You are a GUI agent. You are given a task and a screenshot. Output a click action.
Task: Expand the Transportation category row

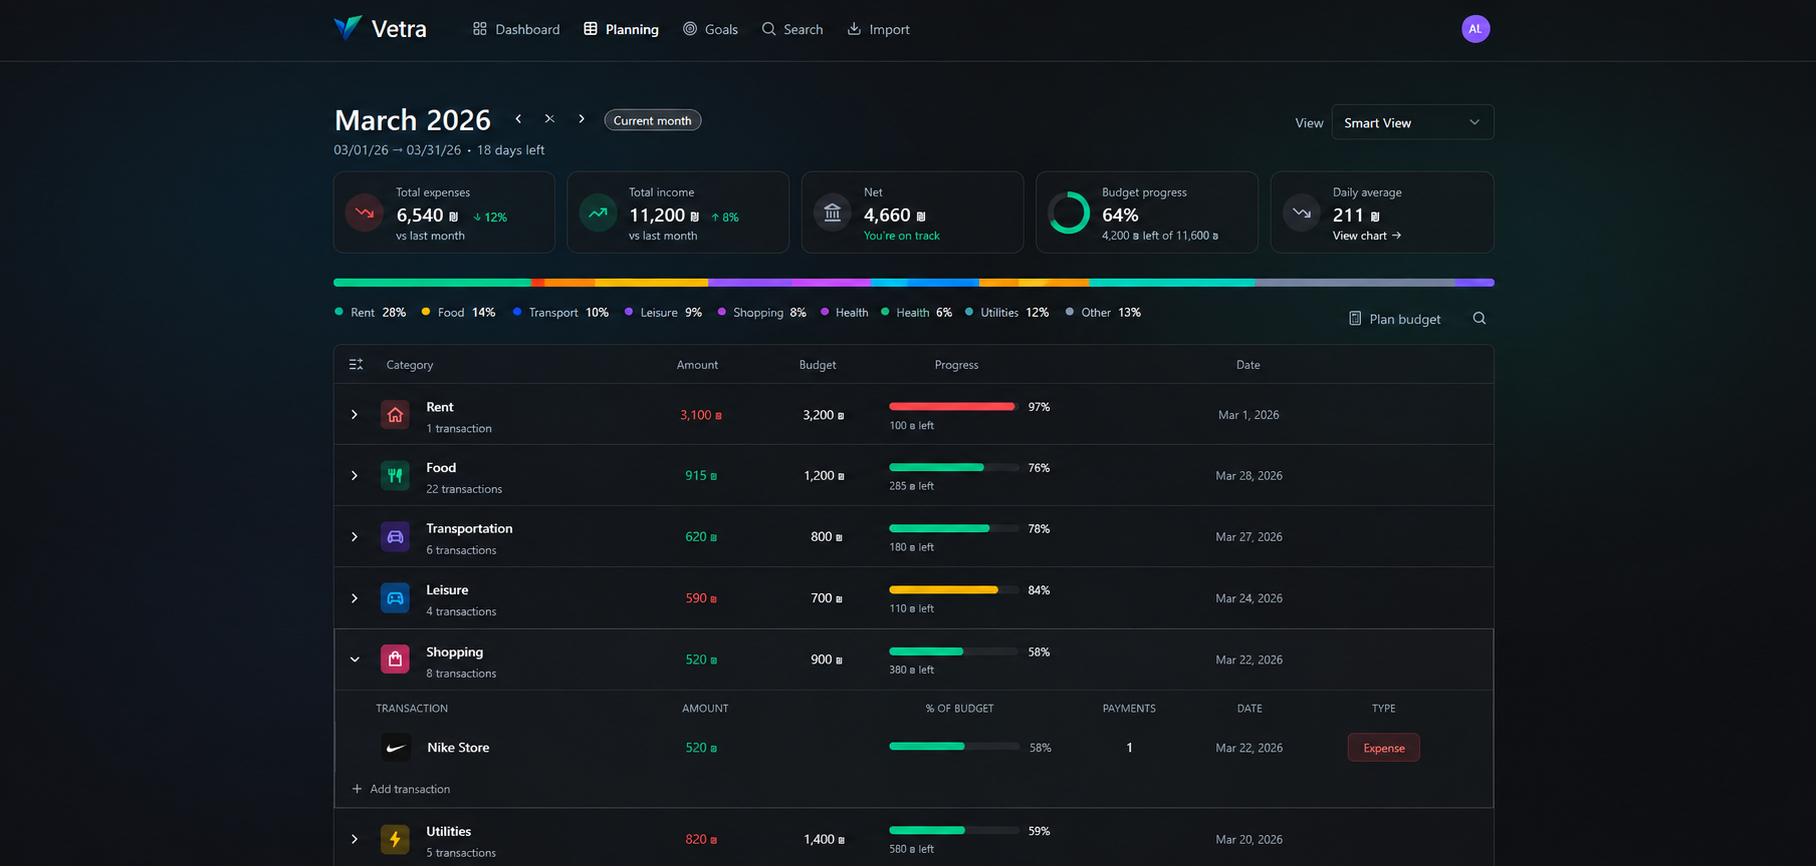coord(354,537)
